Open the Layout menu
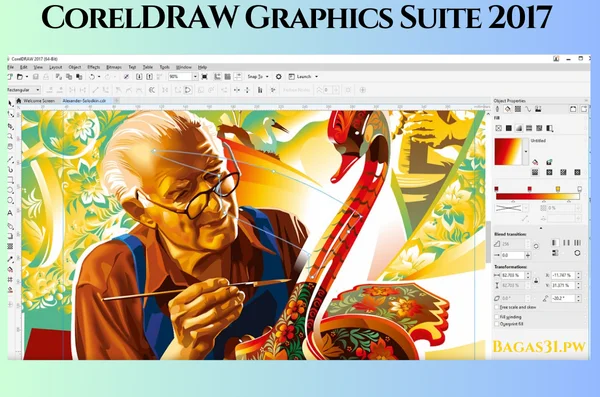This screenshot has width=600, height=397. pos(55,67)
